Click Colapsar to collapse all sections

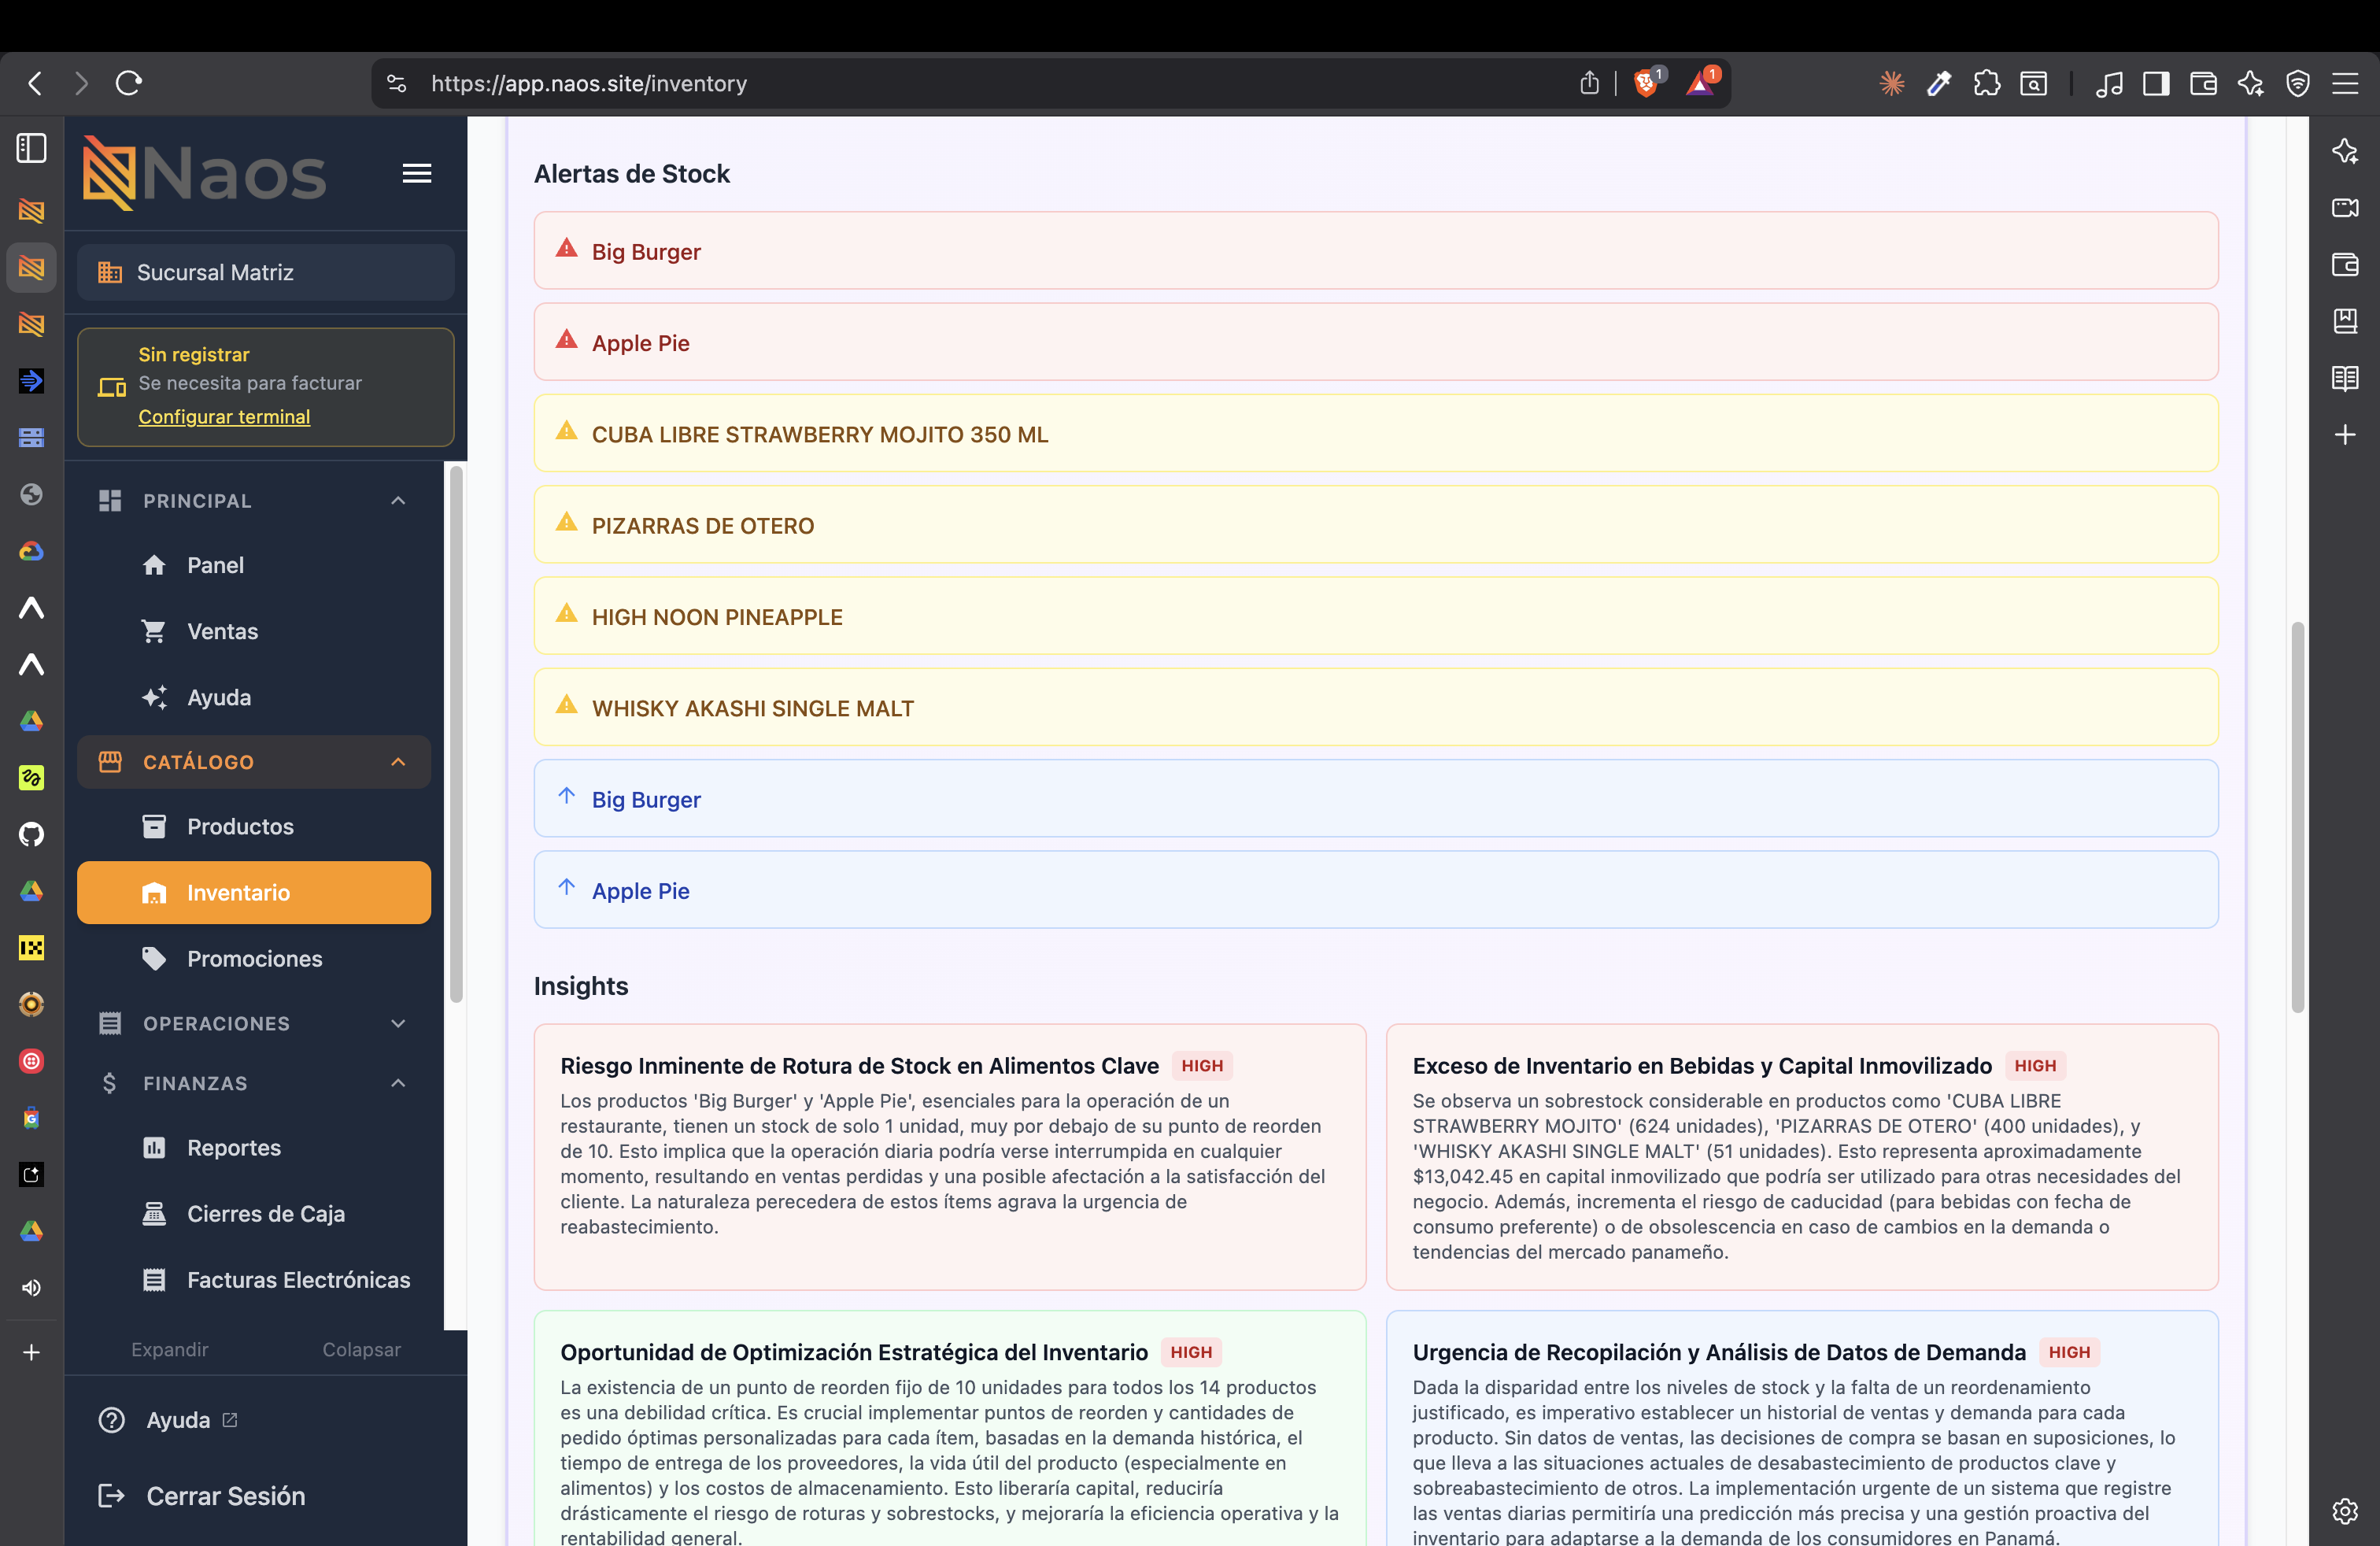click(361, 1349)
